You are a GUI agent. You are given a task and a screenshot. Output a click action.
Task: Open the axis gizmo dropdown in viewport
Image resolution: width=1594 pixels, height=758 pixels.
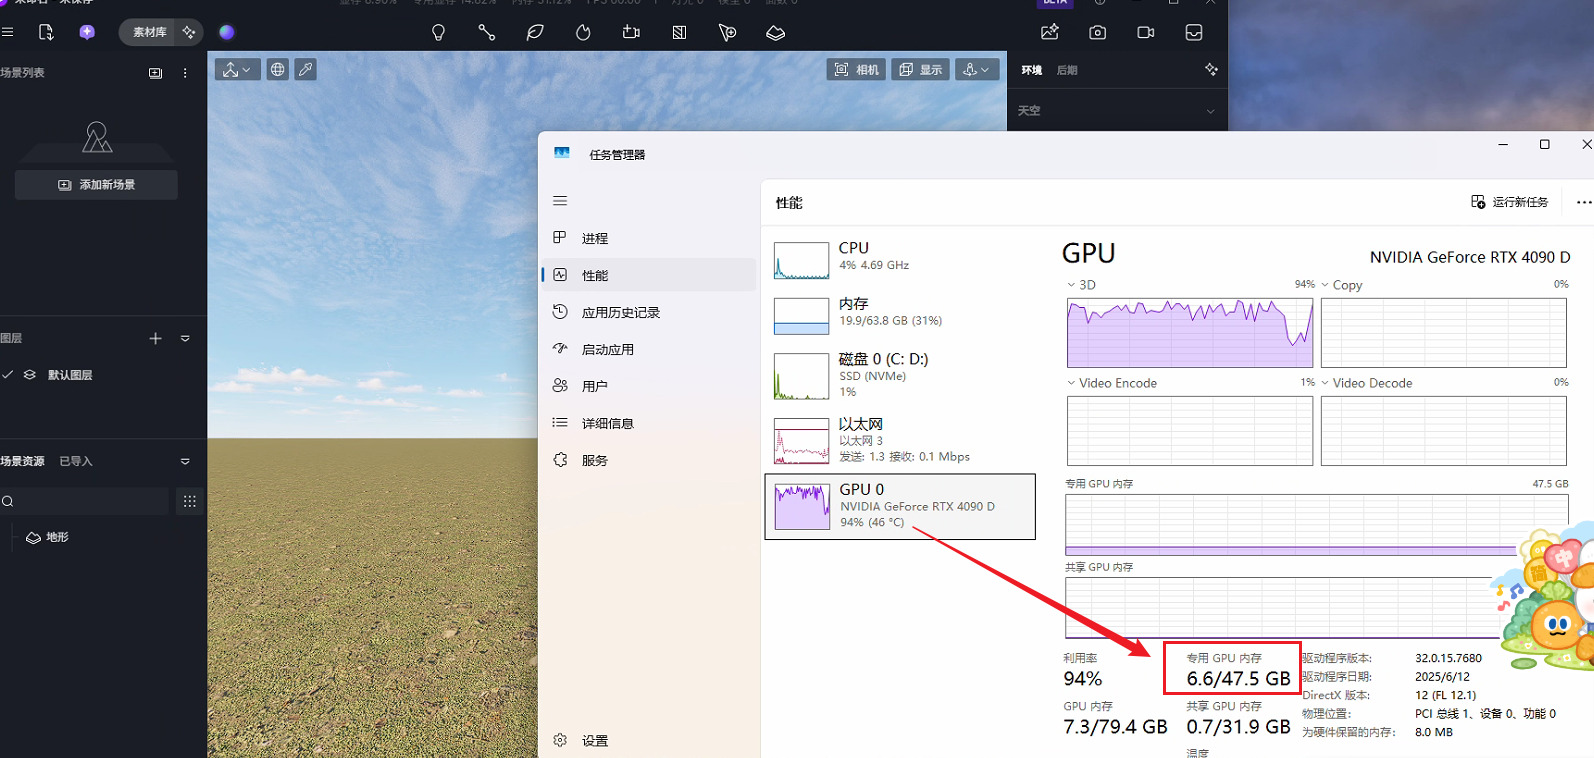pos(237,69)
